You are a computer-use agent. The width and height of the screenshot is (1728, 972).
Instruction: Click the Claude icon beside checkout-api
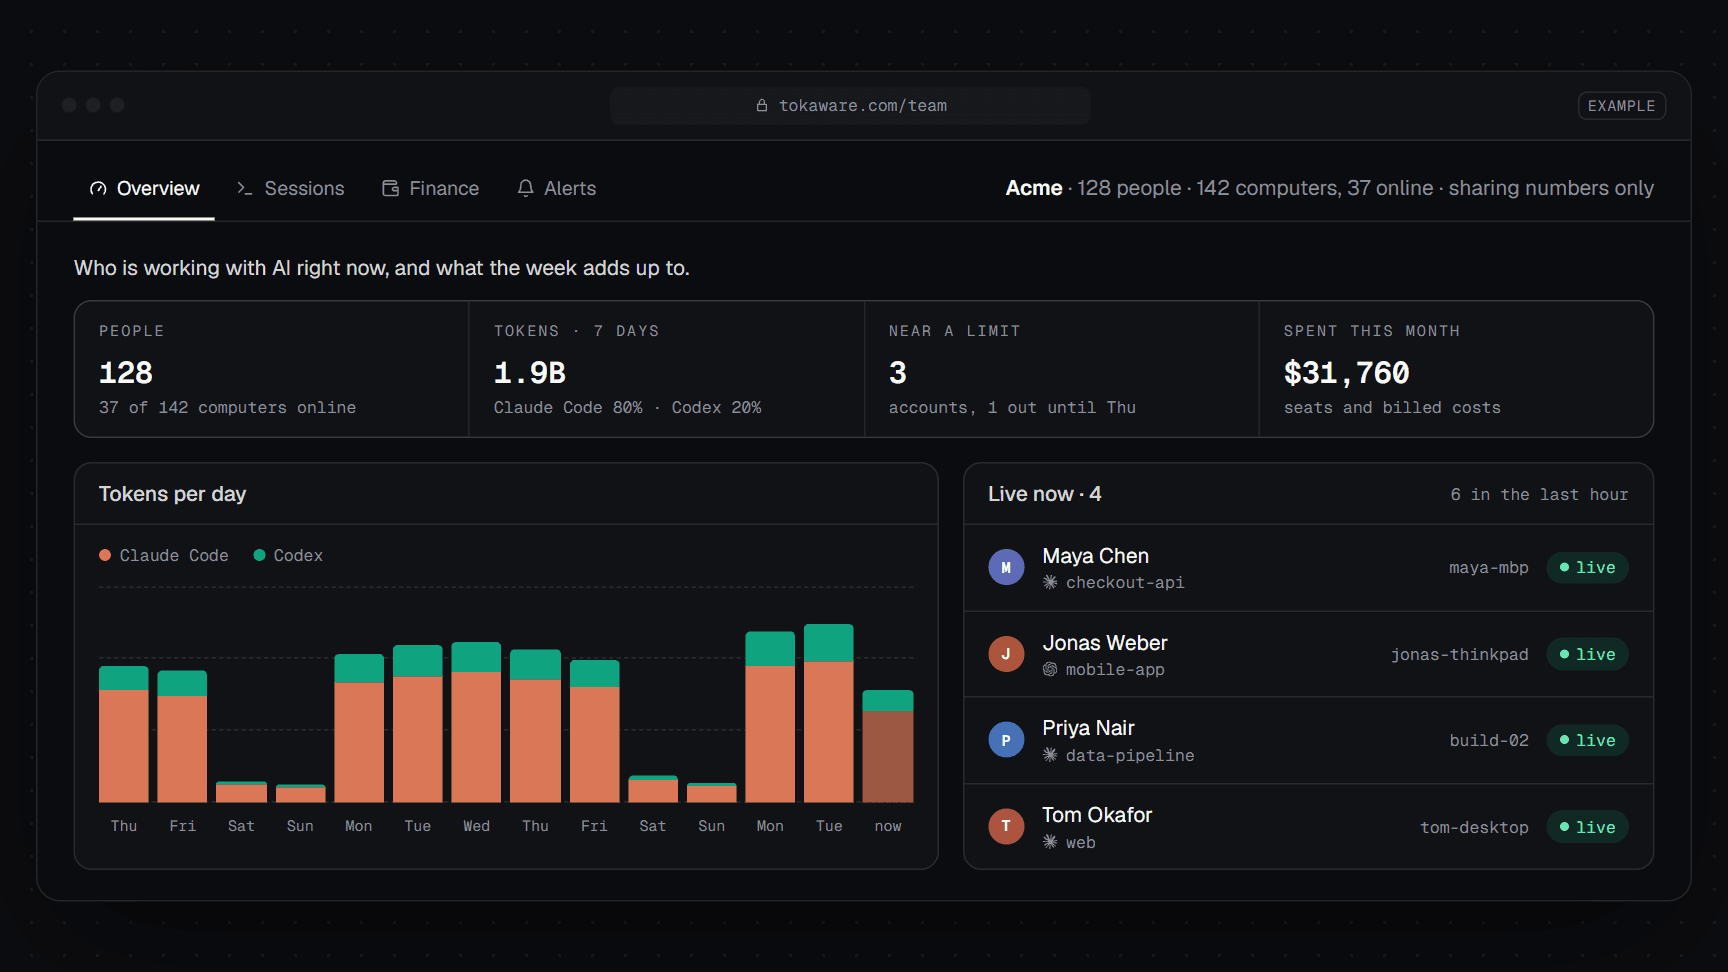click(x=1050, y=582)
